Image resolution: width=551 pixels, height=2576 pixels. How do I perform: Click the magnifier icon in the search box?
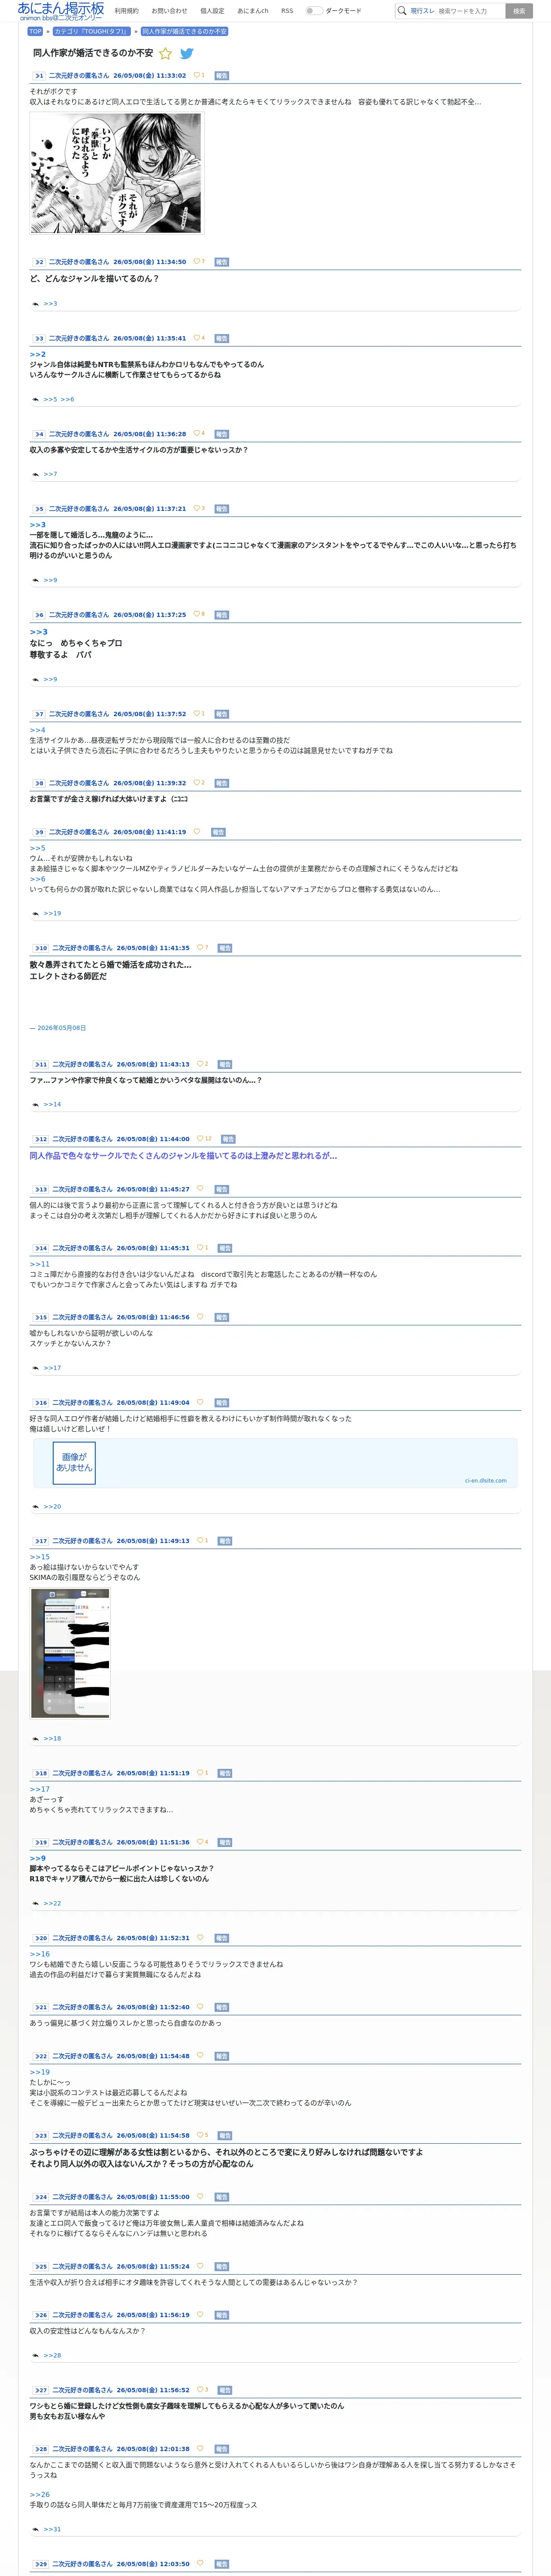click(x=402, y=11)
